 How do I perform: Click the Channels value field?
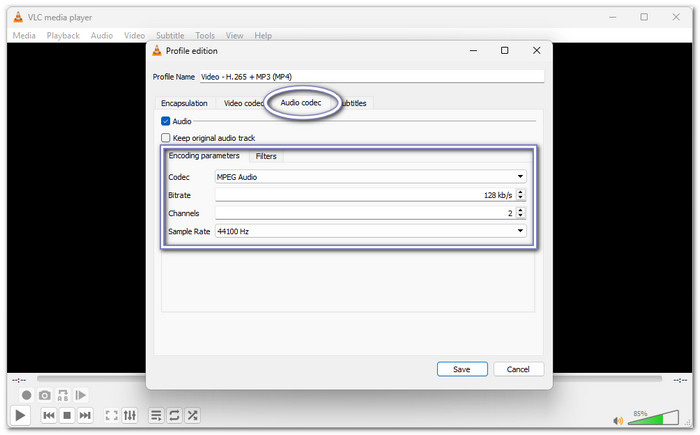click(x=366, y=213)
